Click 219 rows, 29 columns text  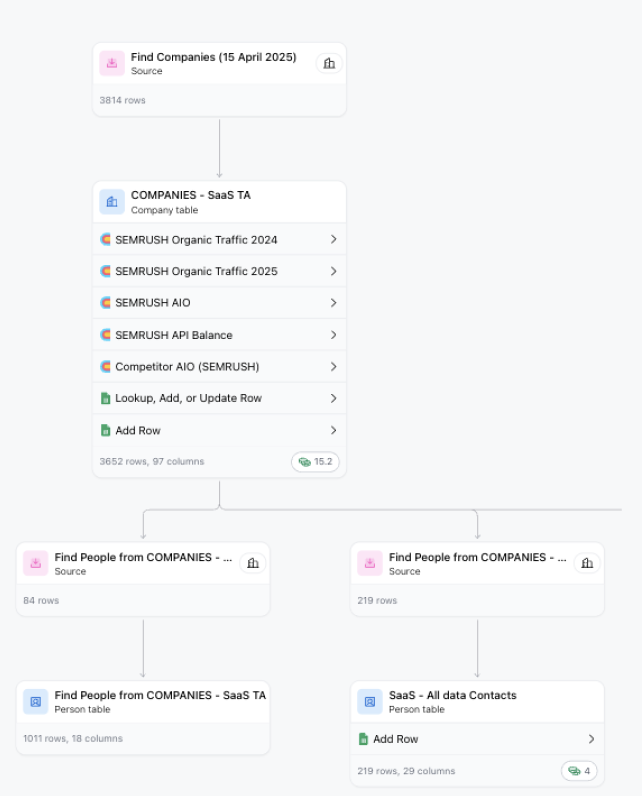pyautogui.click(x=407, y=771)
